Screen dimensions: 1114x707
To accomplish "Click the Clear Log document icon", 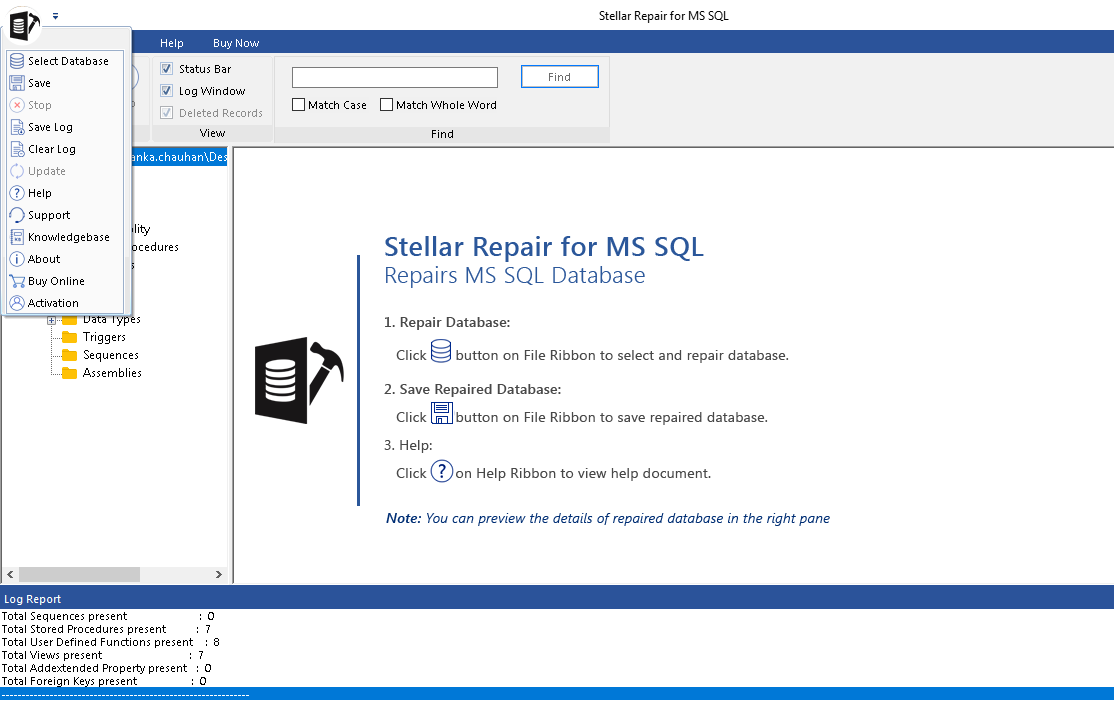I will [x=17, y=149].
